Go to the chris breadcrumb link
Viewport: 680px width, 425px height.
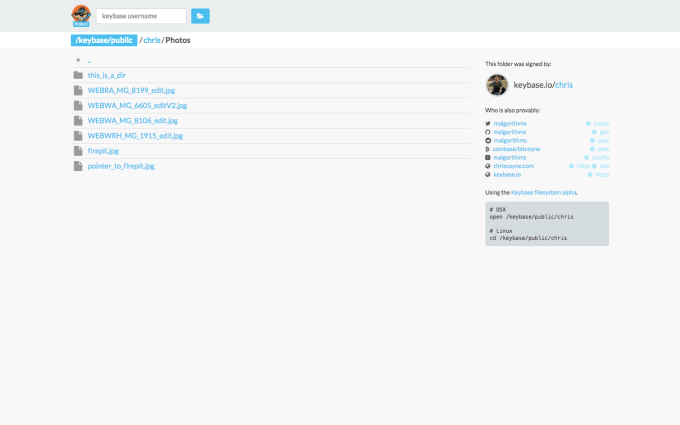[152, 40]
